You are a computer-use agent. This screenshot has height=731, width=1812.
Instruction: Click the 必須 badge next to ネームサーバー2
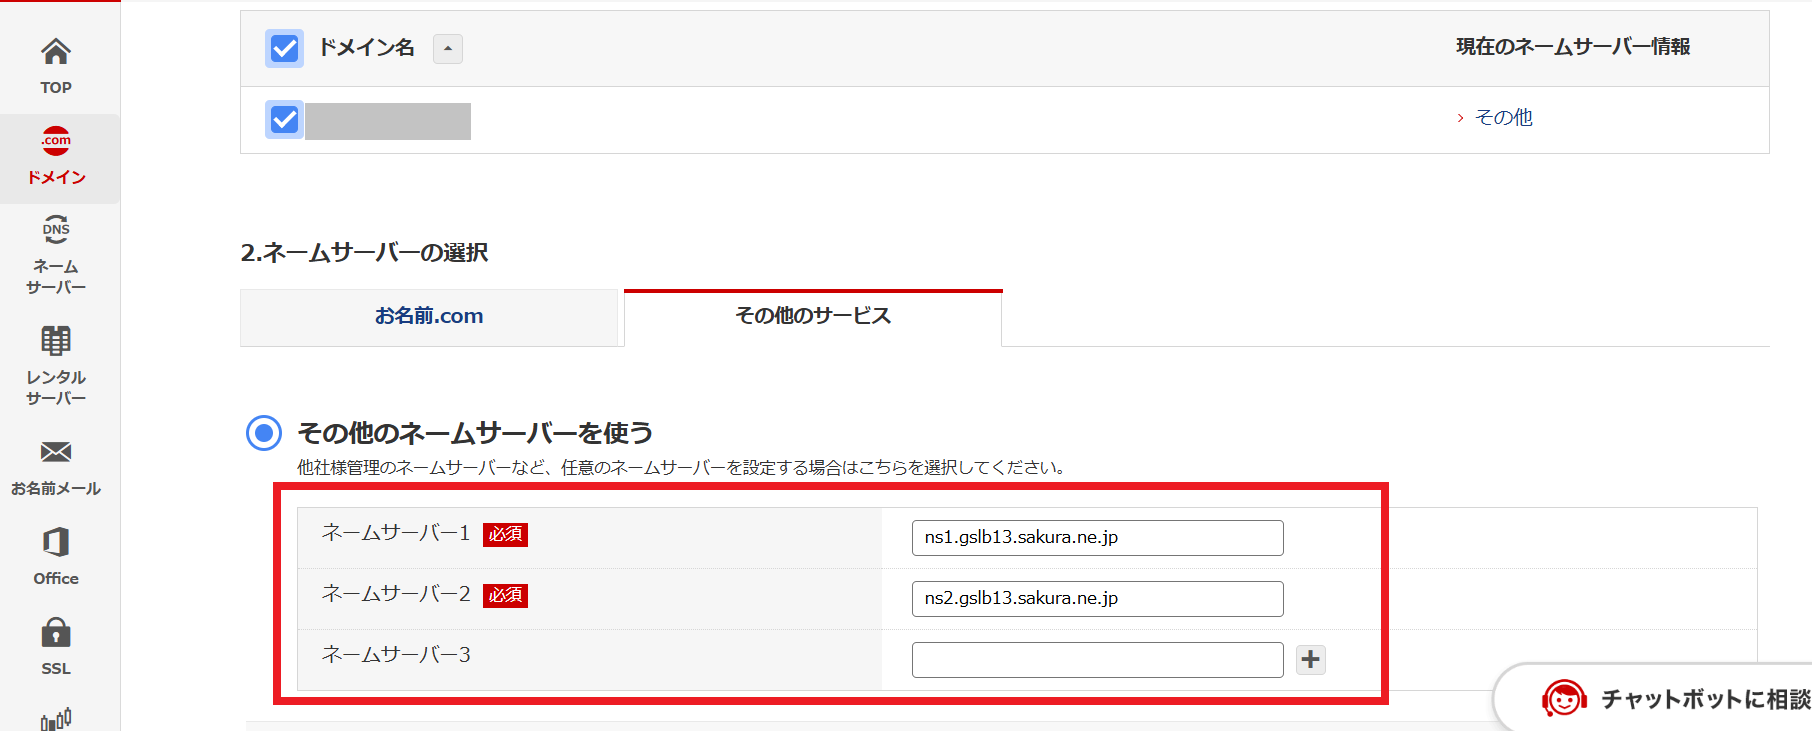coord(505,595)
